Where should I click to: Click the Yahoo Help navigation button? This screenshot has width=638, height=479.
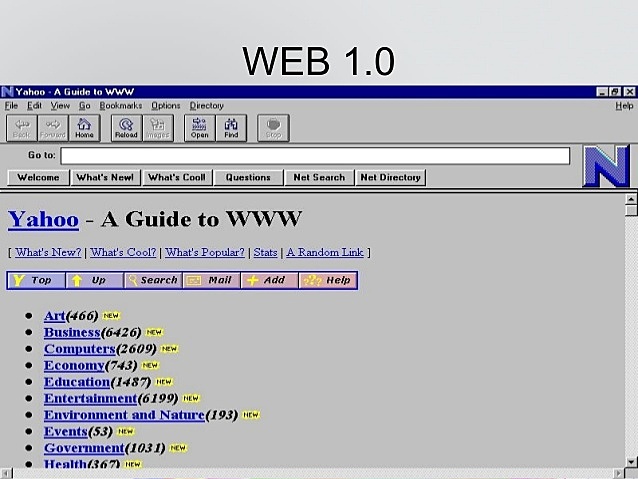[328, 280]
